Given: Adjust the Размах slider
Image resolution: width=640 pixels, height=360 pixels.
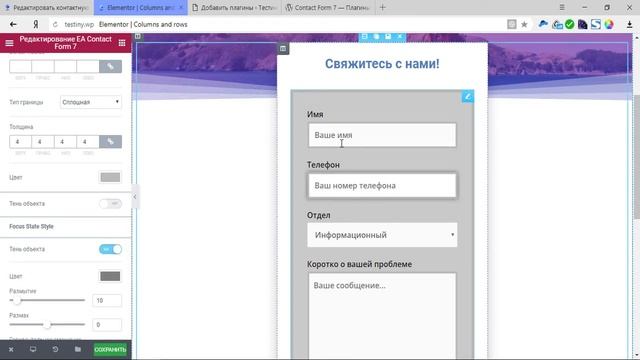Looking at the screenshot, I should (x=47, y=324).
